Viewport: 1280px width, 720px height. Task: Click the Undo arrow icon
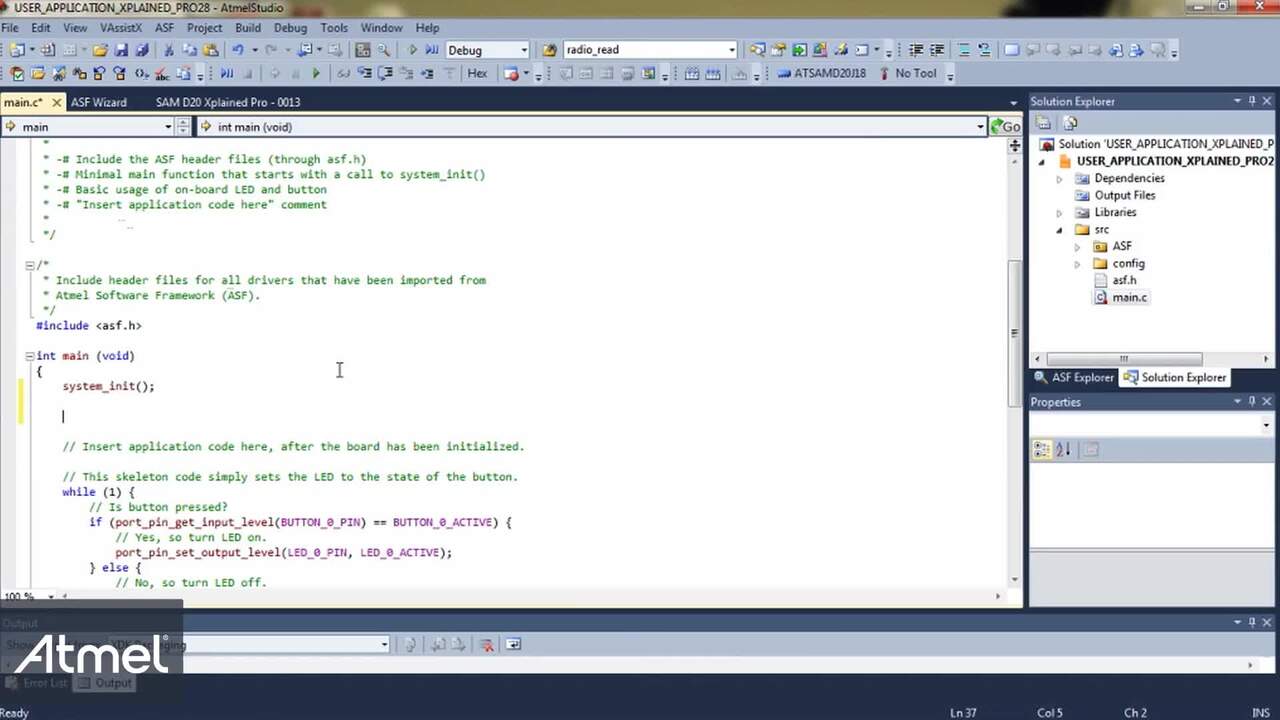237,50
